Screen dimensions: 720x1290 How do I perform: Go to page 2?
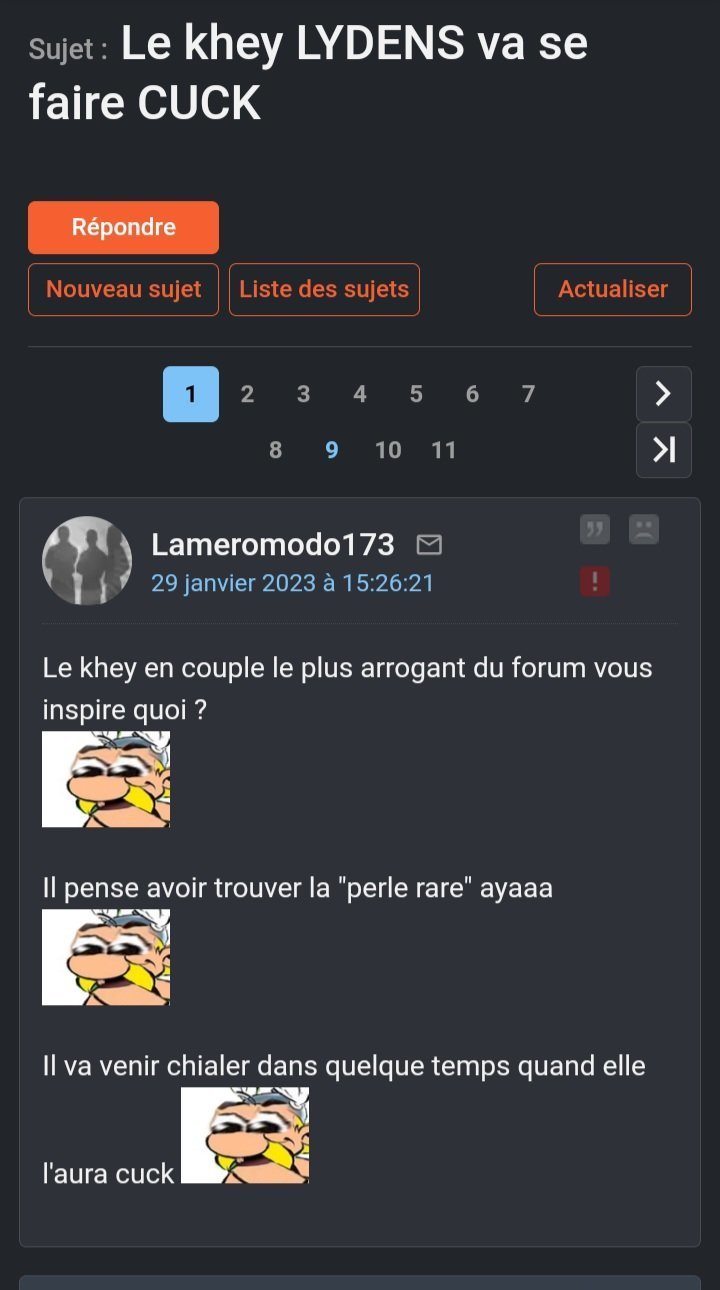click(247, 394)
